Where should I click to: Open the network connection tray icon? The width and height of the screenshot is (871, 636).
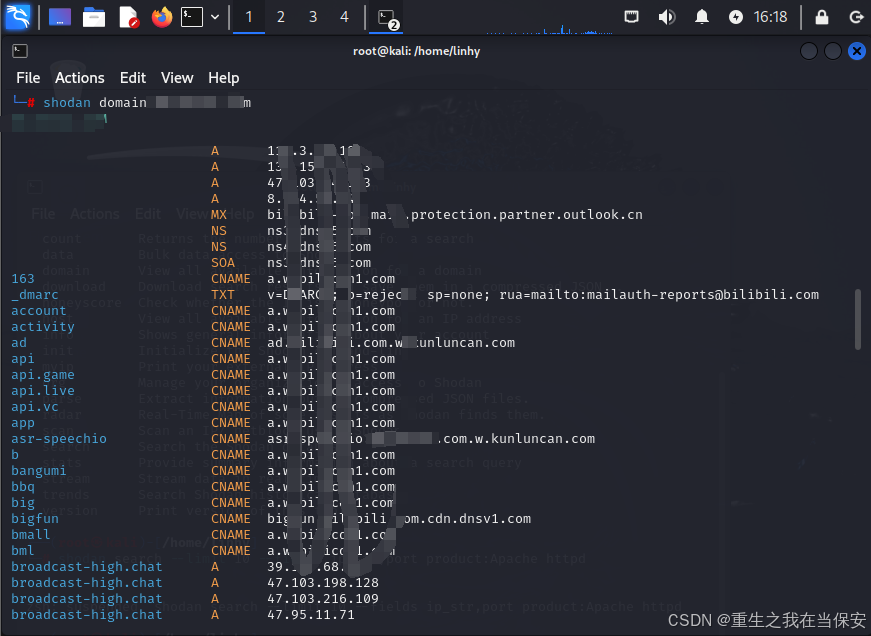[632, 17]
